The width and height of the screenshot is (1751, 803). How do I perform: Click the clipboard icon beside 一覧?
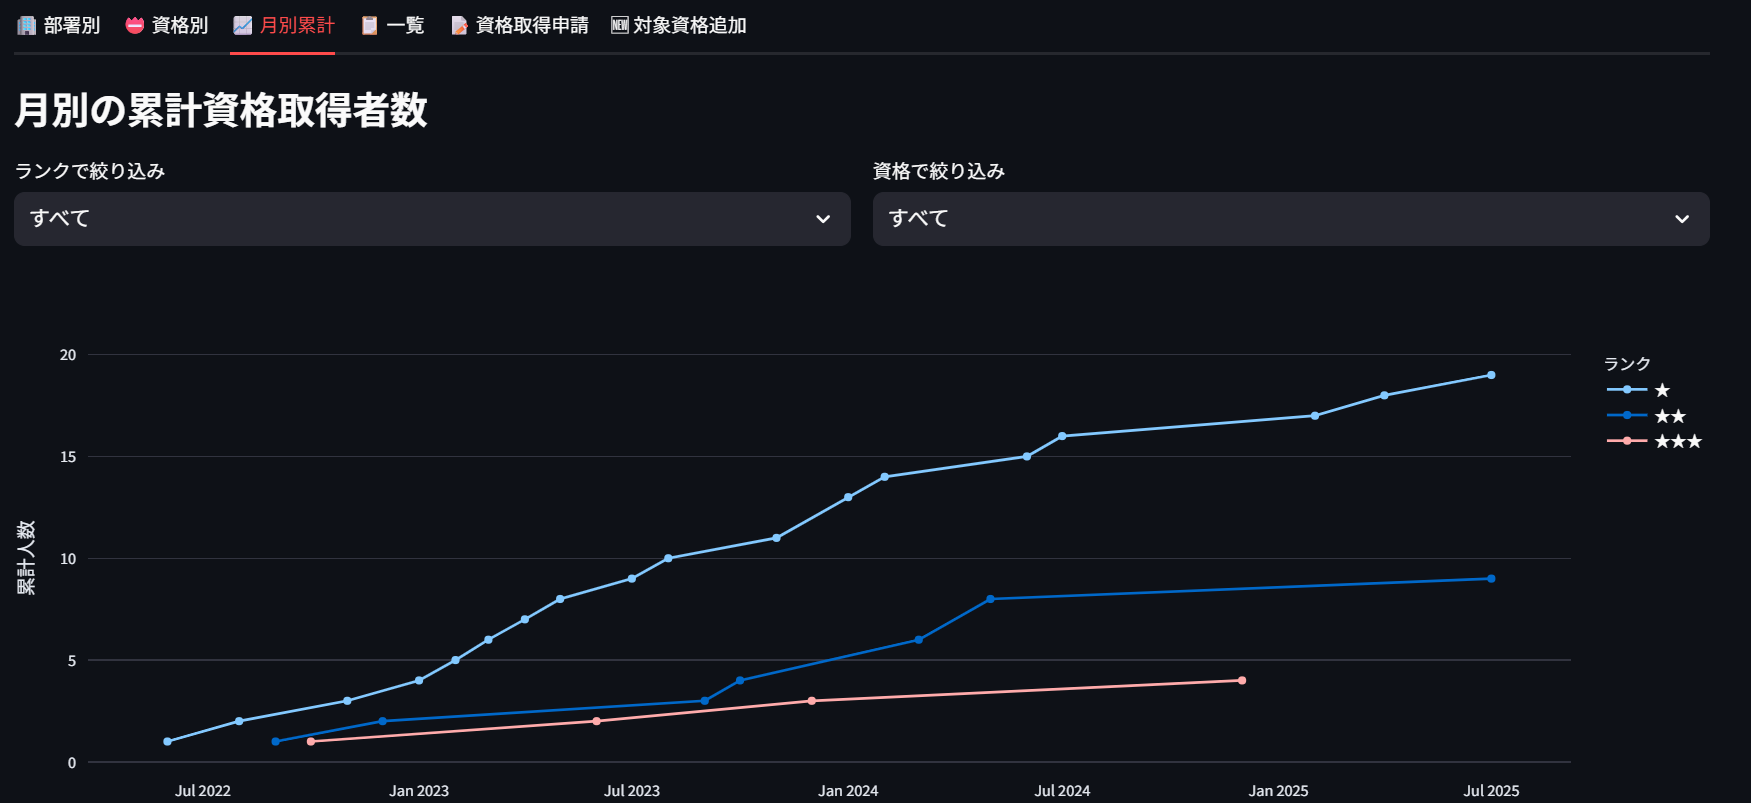pyautogui.click(x=370, y=25)
